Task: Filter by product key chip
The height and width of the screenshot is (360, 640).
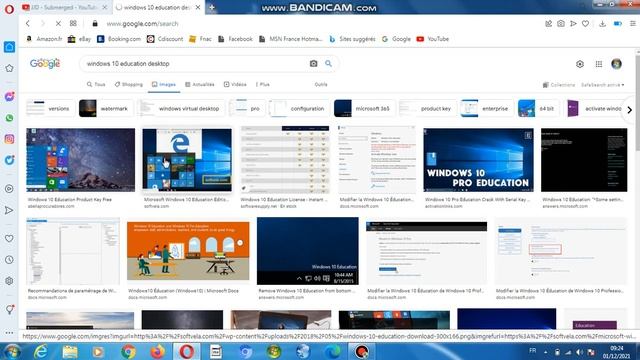Action: click(427, 109)
